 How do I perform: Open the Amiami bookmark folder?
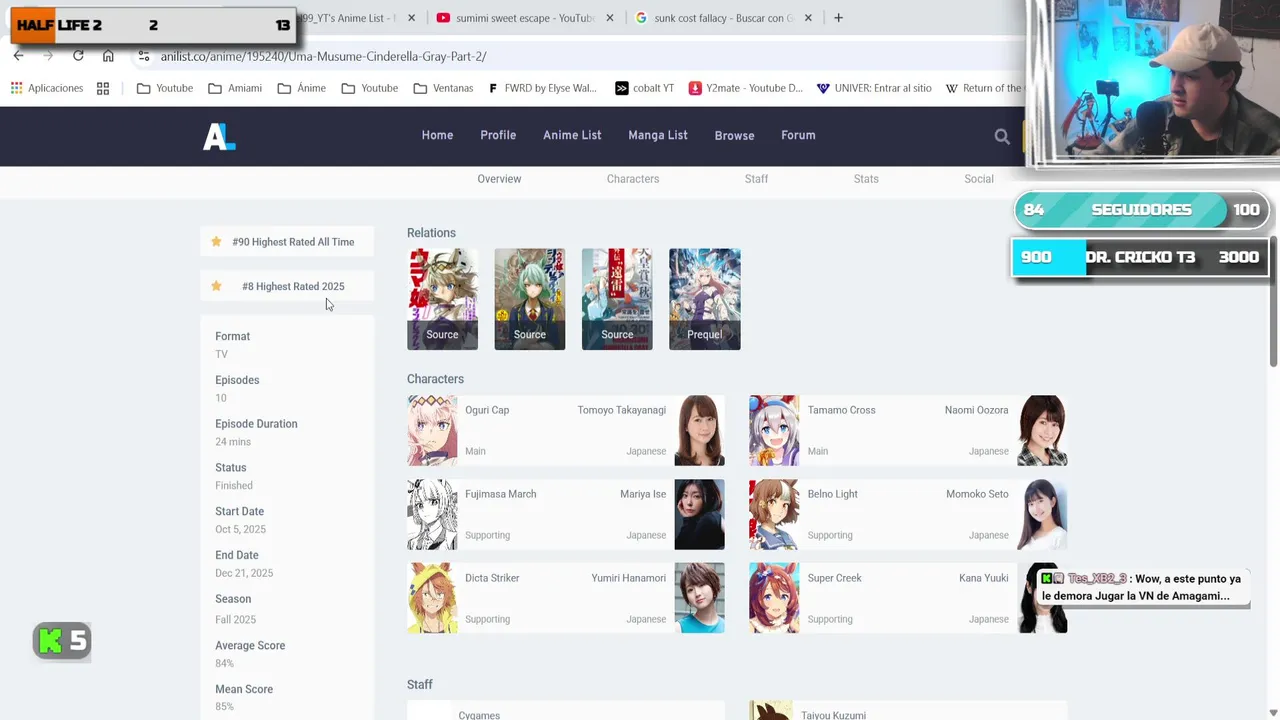coord(235,88)
